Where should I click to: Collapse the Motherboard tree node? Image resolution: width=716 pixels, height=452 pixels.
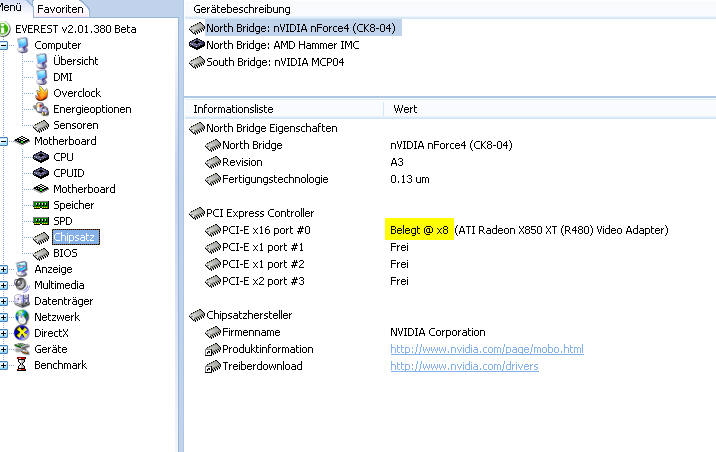pyautogui.click(x=4, y=141)
